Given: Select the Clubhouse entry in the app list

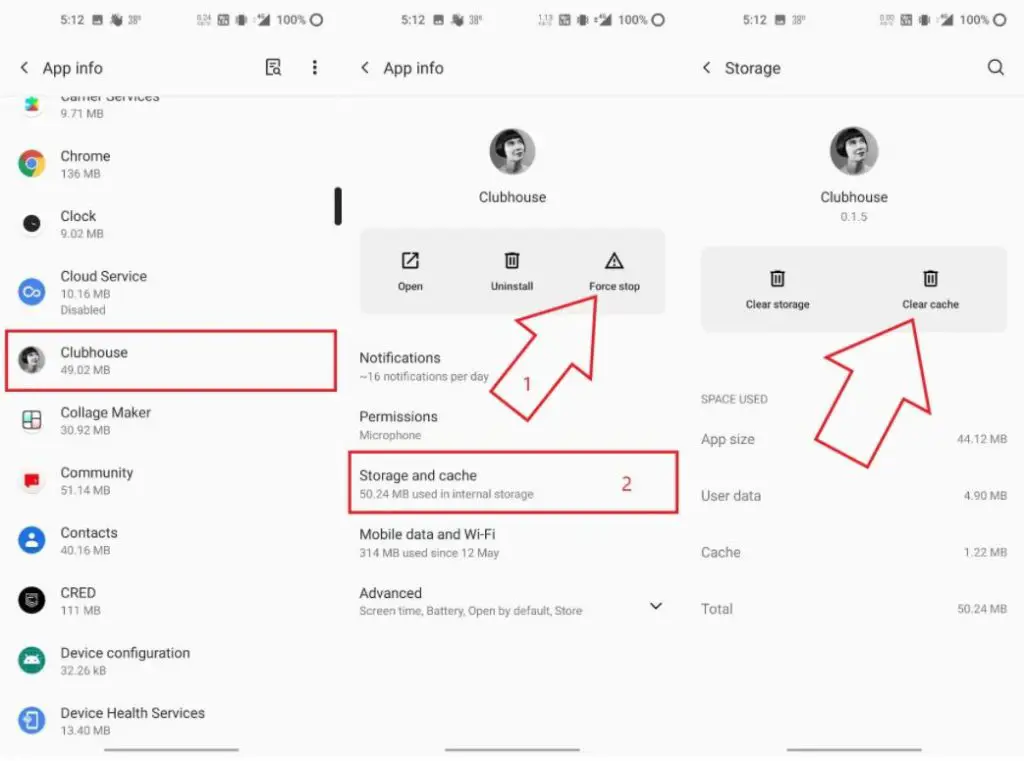Looking at the screenshot, I should (x=170, y=360).
